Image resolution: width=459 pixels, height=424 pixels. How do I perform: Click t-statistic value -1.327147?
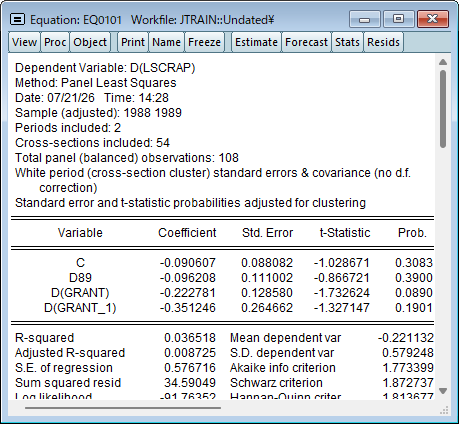click(342, 308)
